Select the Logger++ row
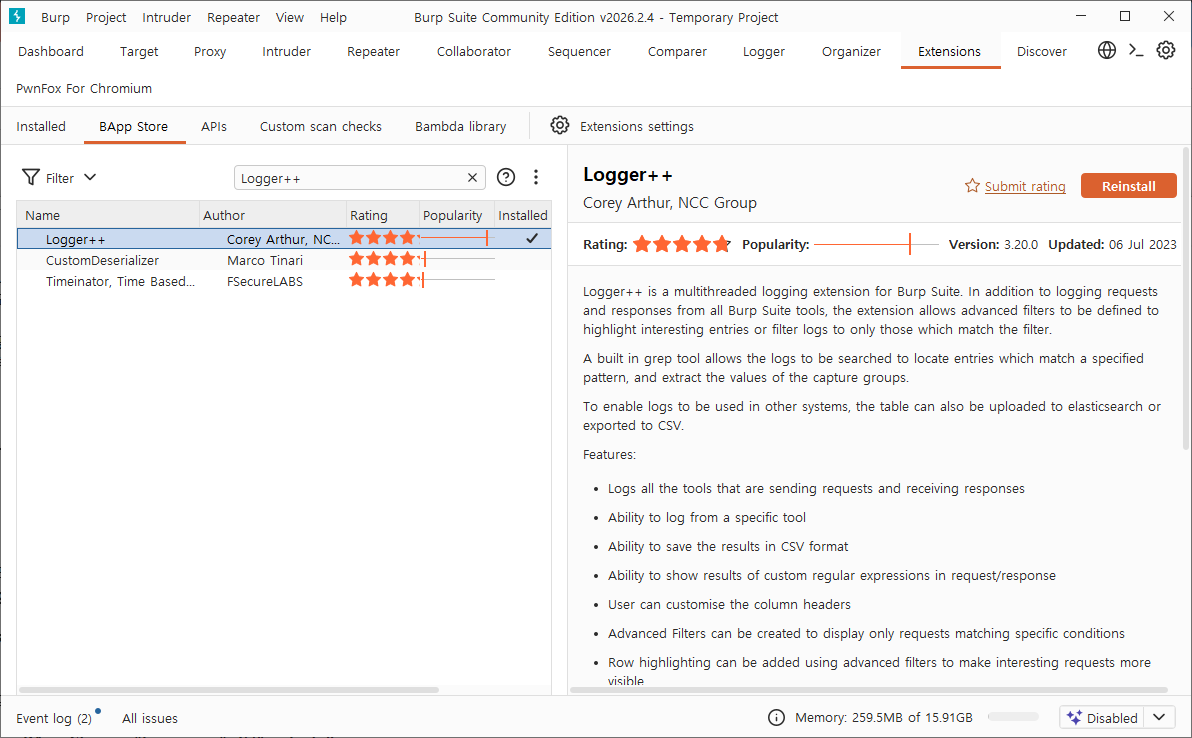1192x738 pixels. (x=284, y=239)
